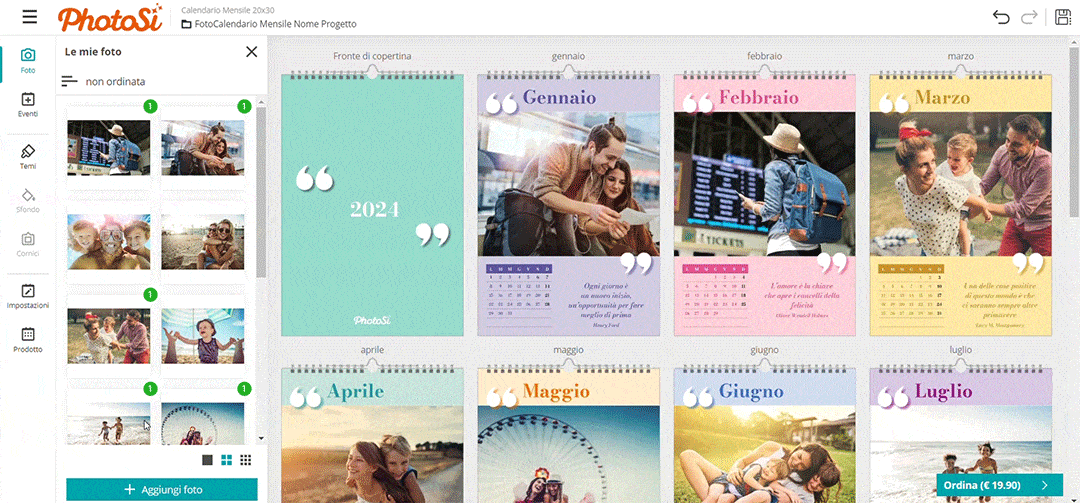Select the sunglasses women beach thumbnail
This screenshot has height=503, width=1080.
click(x=202, y=241)
